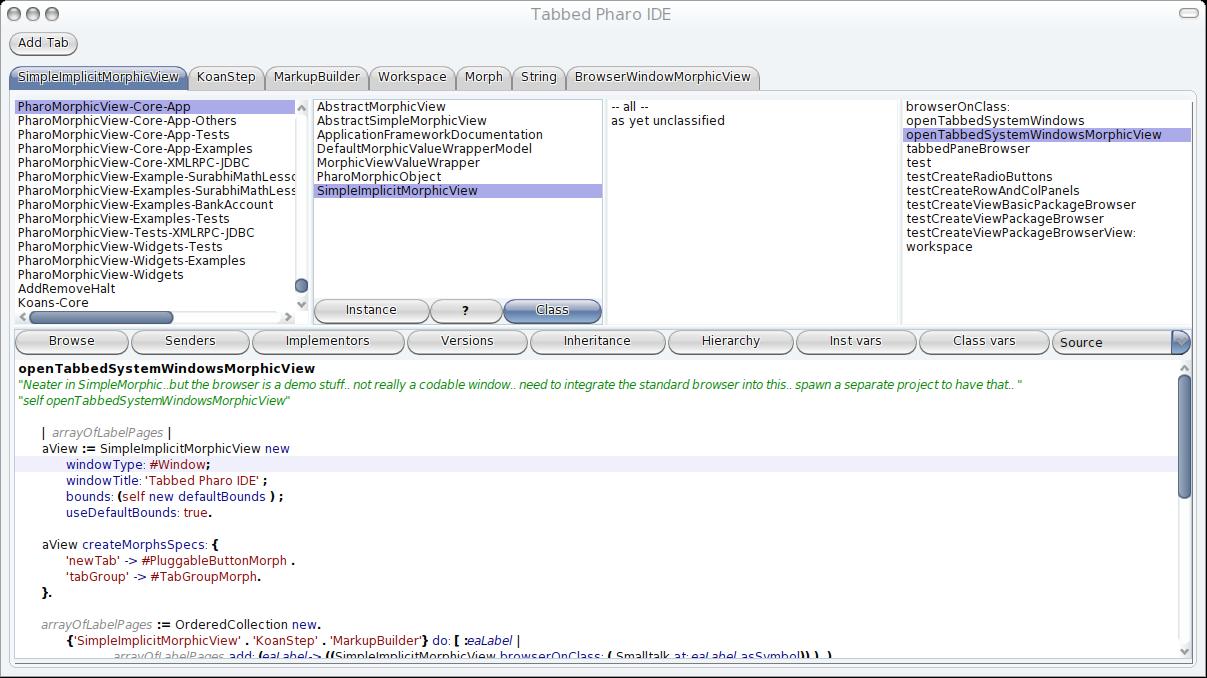
Task: Select the '-- all --' protocol
Action: pyautogui.click(x=753, y=107)
